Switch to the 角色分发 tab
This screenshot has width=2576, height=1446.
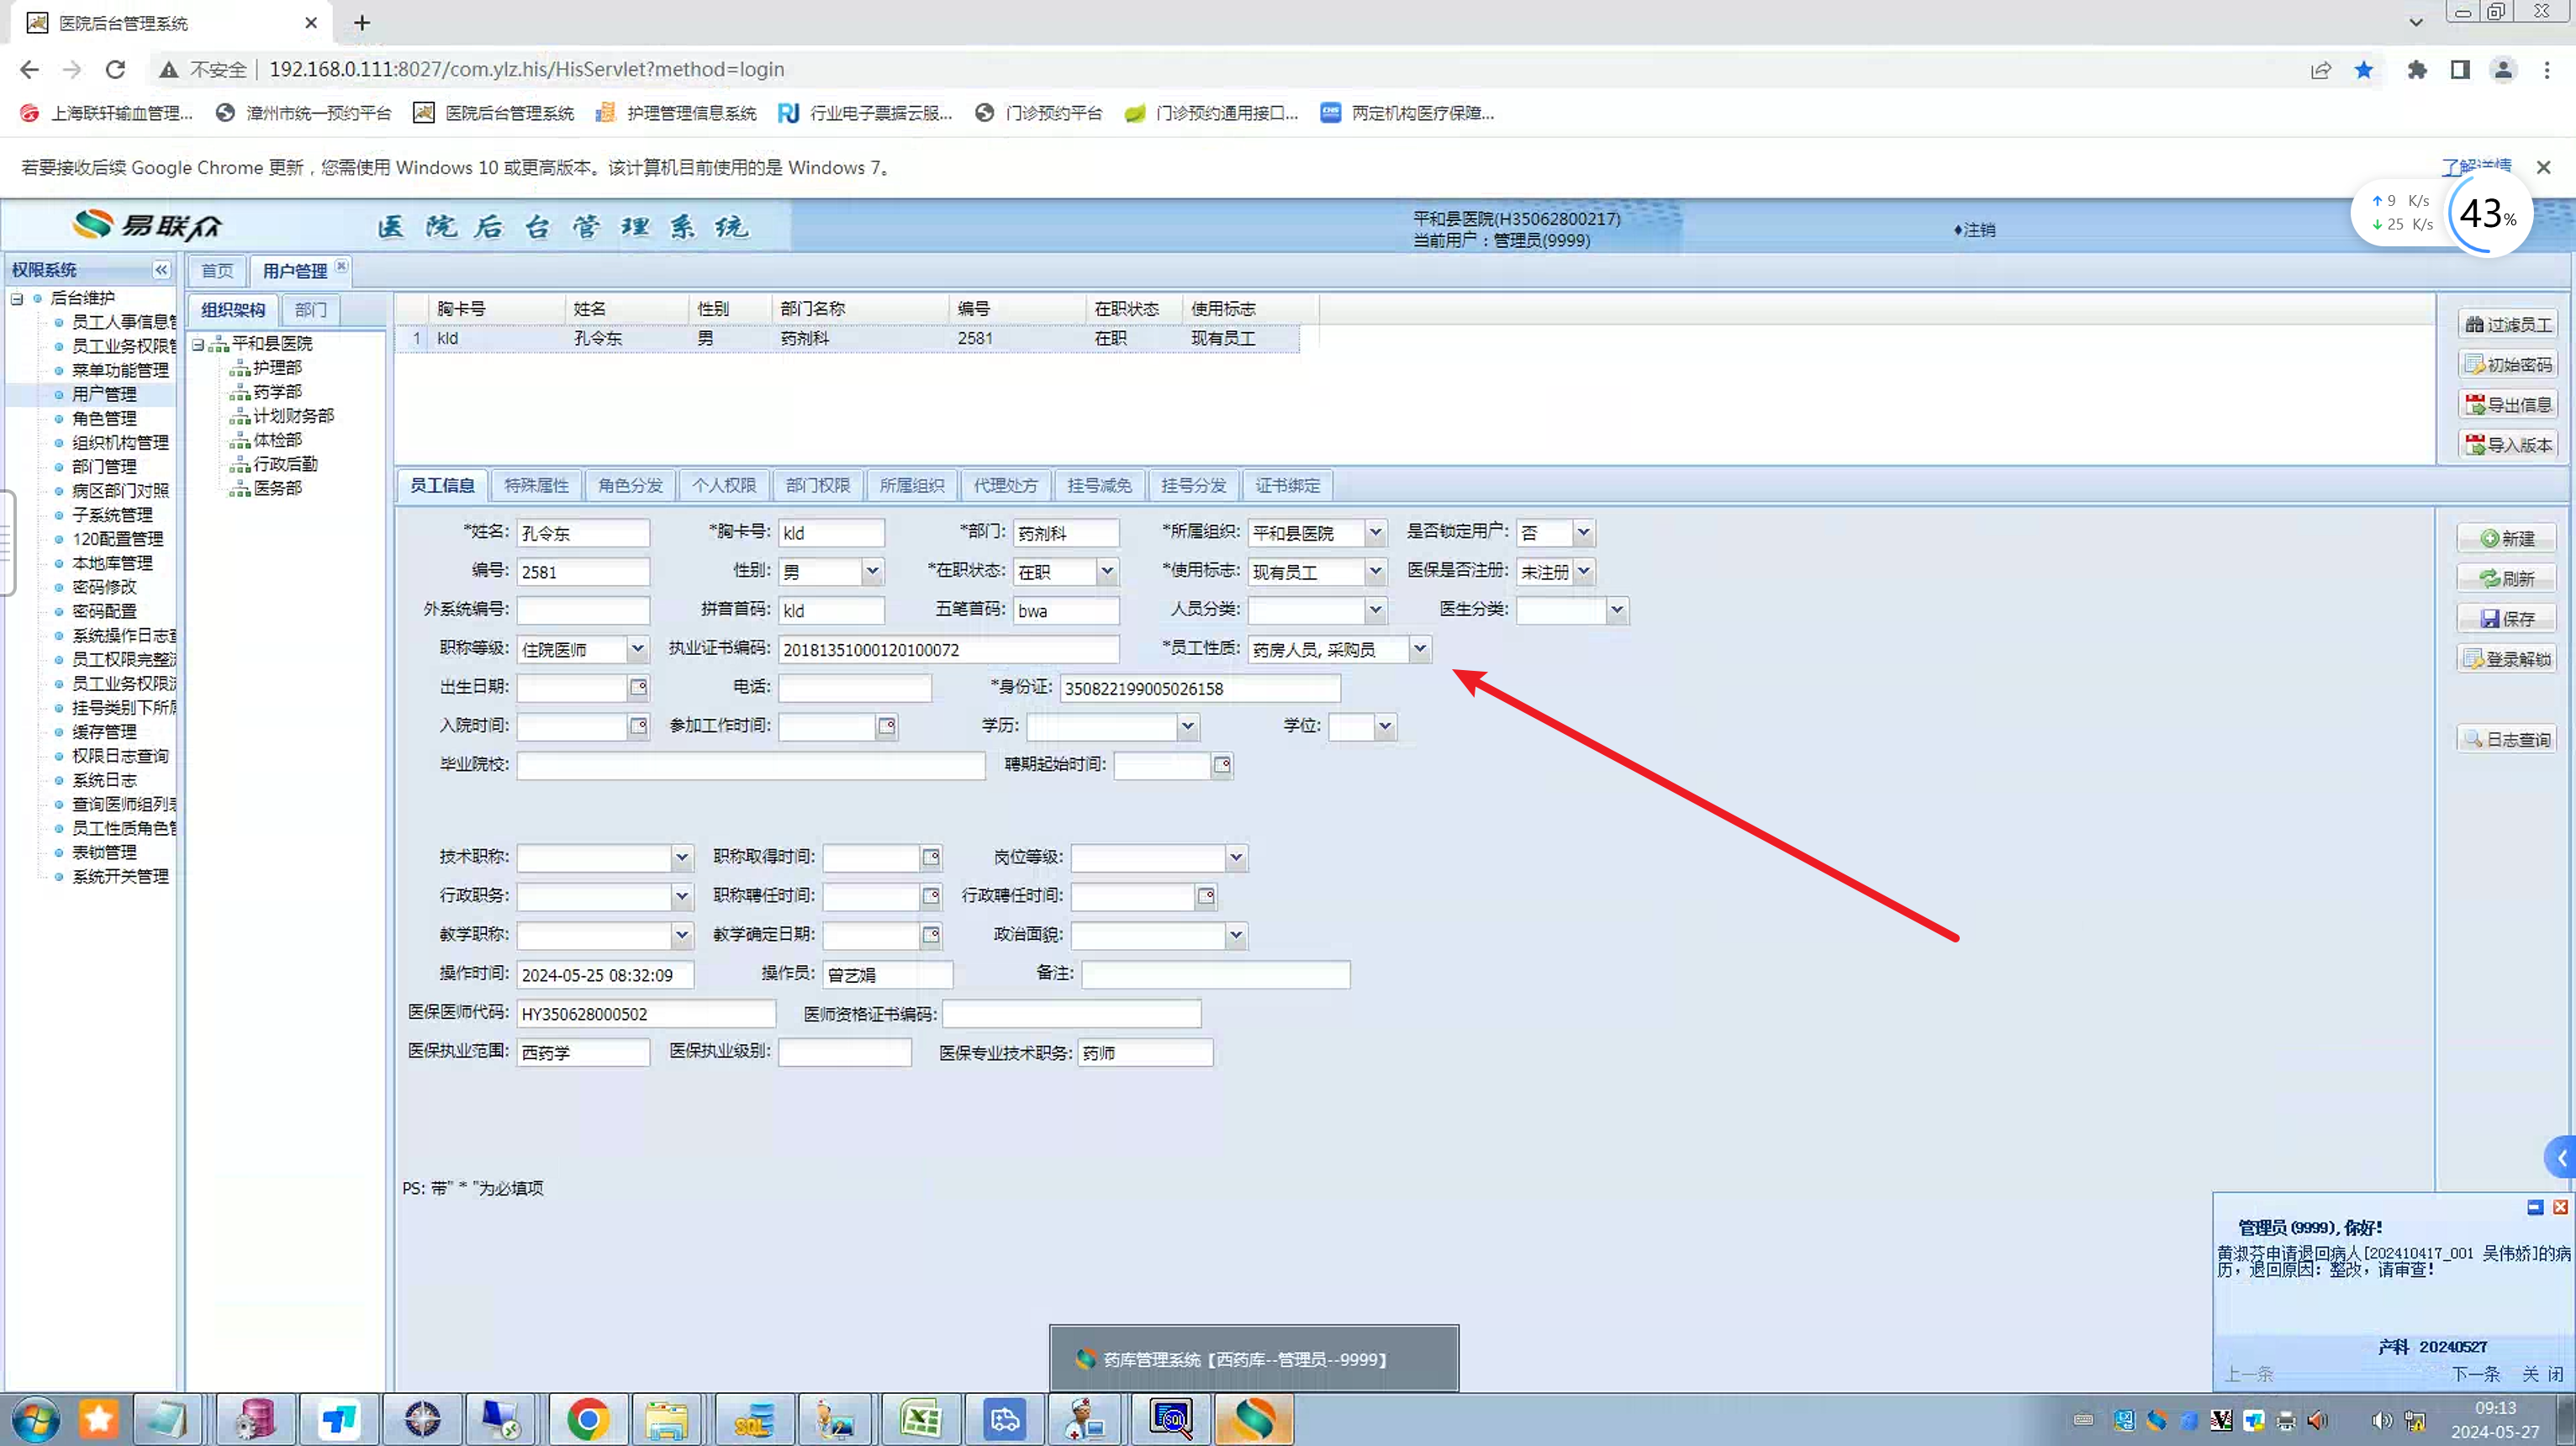630,486
